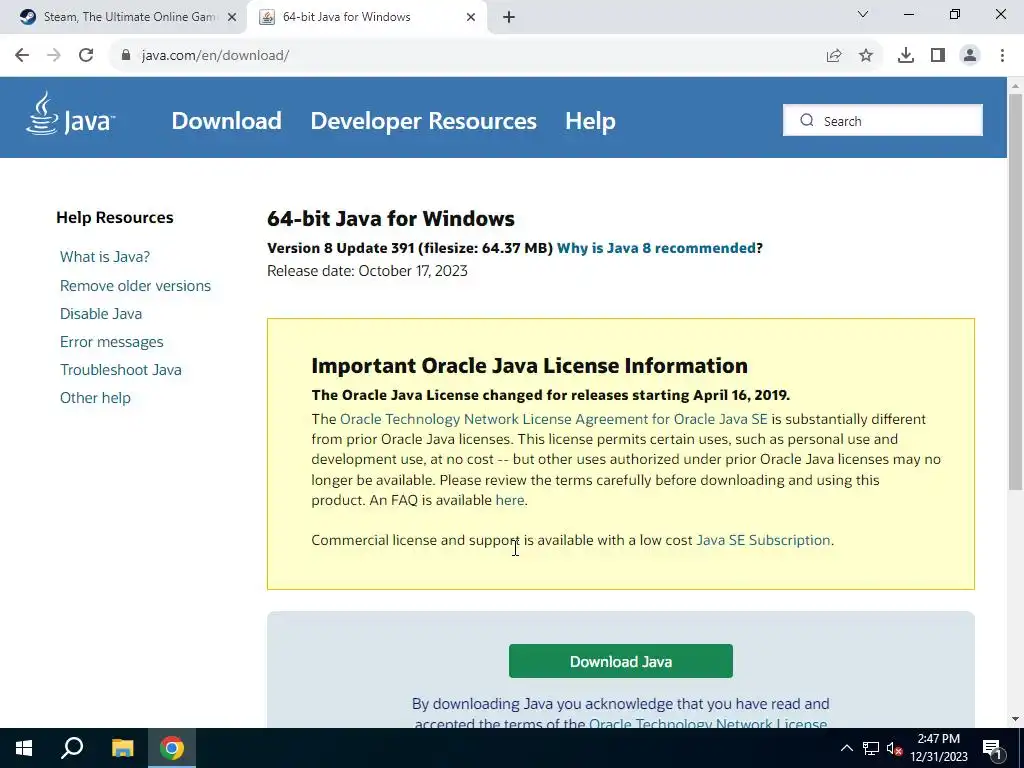Open Developer Resources menu
The width and height of the screenshot is (1024, 768).
[x=423, y=121]
